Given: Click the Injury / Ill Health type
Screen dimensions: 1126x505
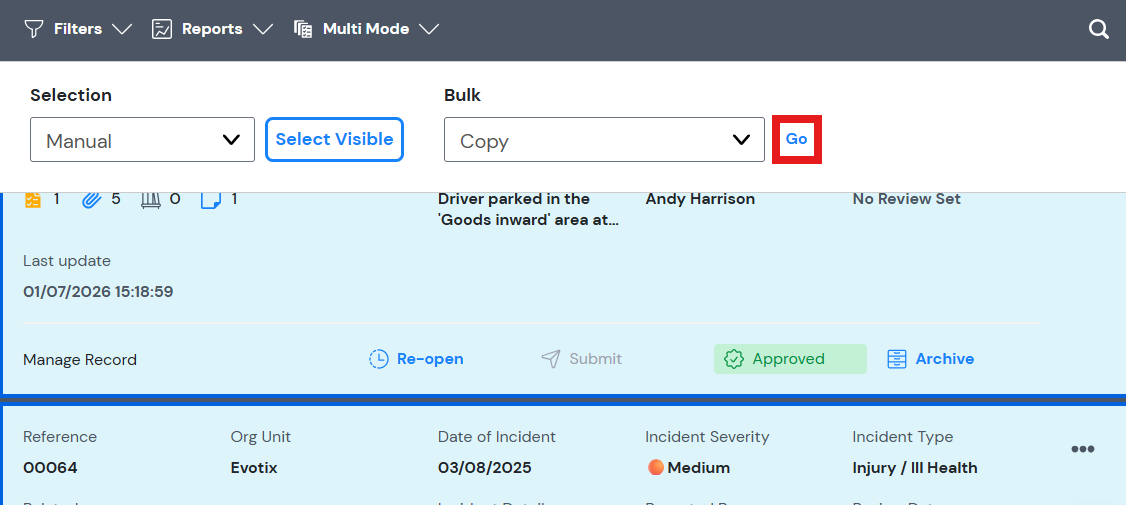Looking at the screenshot, I should point(915,468).
